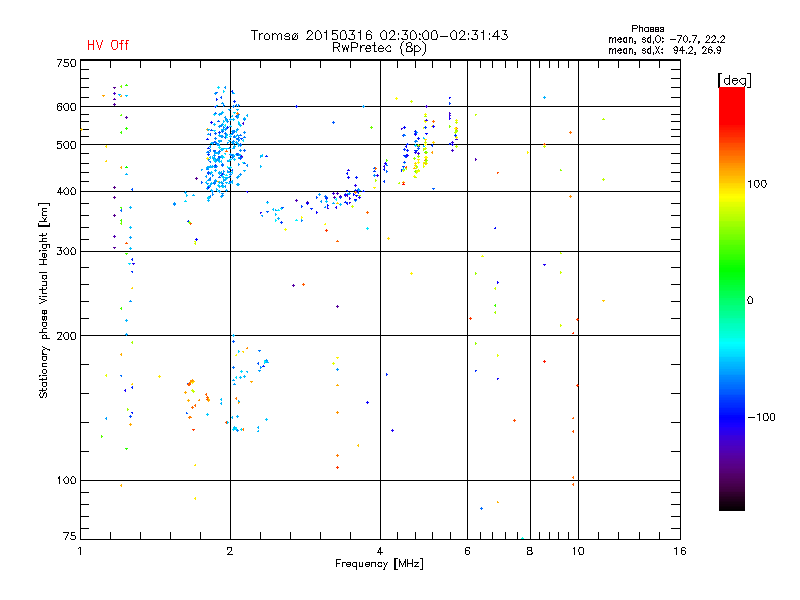Click the 'RwPretec (8p)' subtitle
The width and height of the screenshot is (800, 600).
(379, 48)
